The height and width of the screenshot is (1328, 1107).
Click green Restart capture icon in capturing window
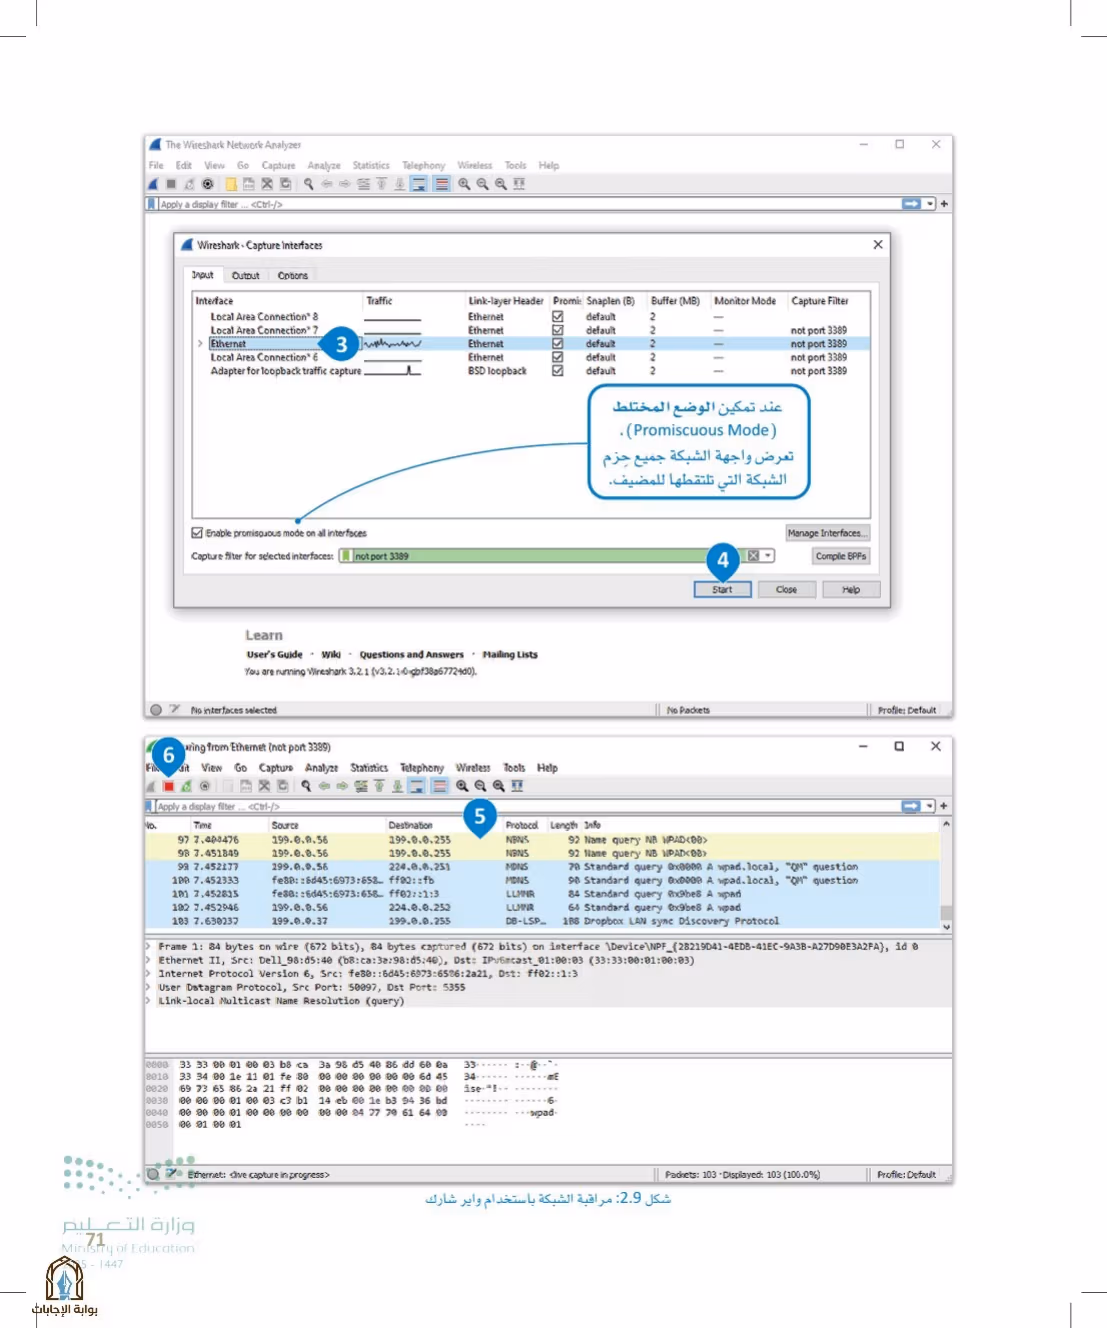point(187,786)
